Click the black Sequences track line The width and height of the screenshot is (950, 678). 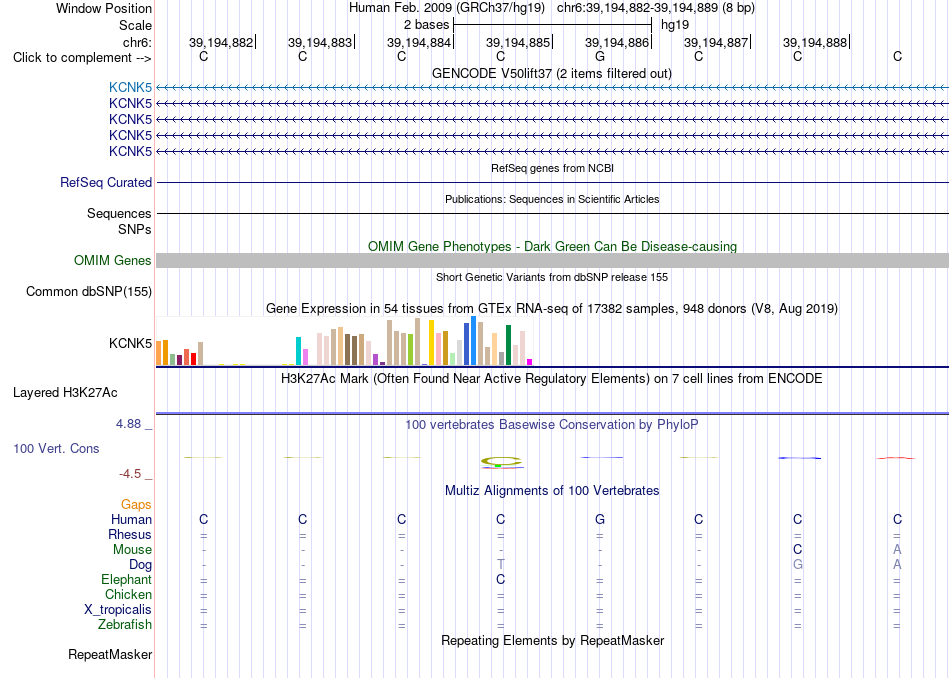pos(553,213)
